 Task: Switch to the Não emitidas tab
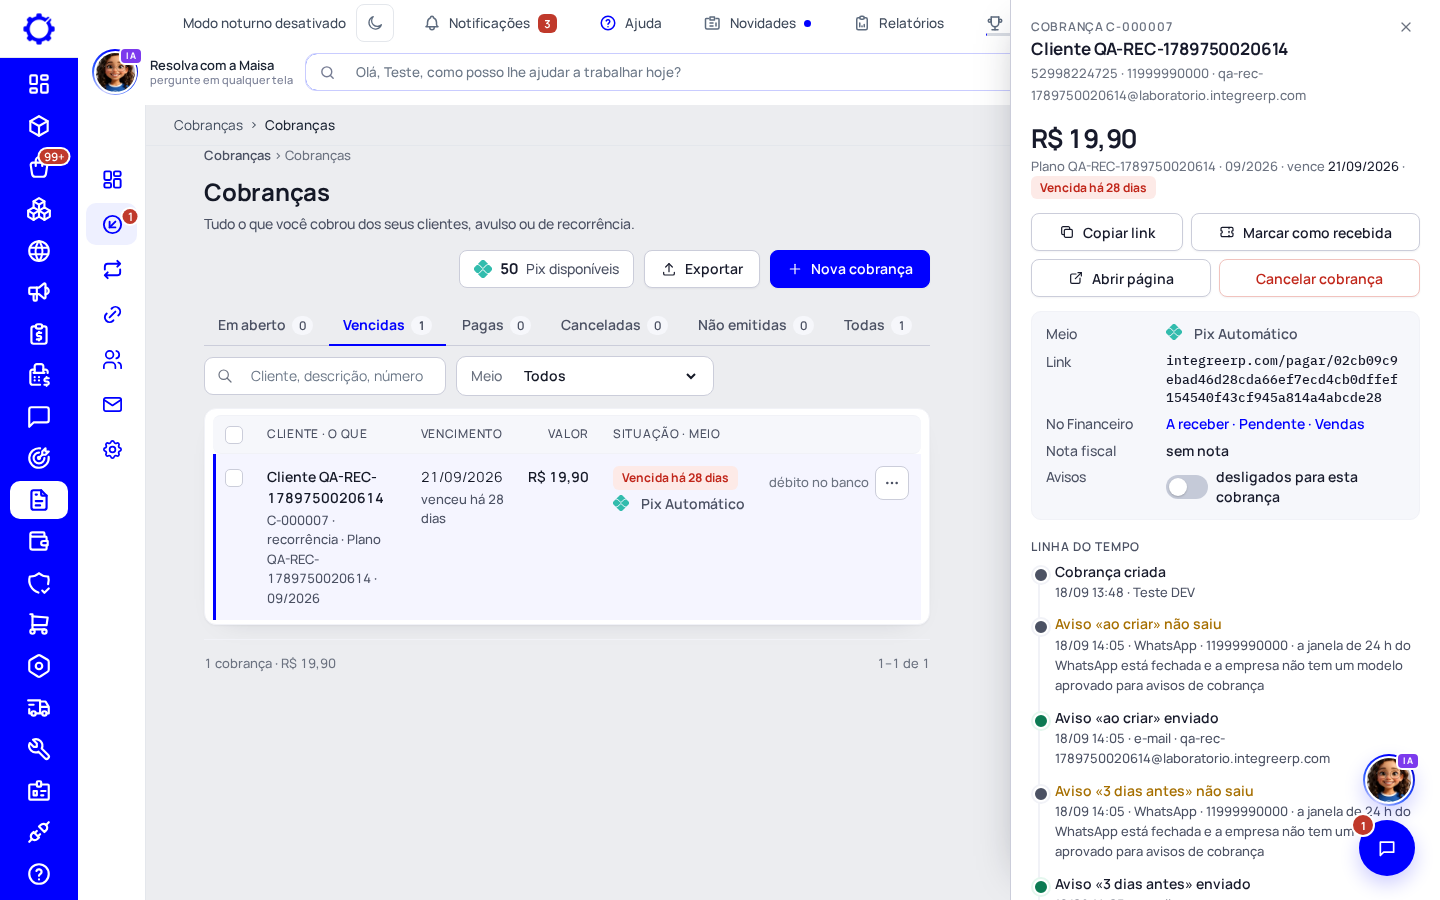tap(755, 325)
